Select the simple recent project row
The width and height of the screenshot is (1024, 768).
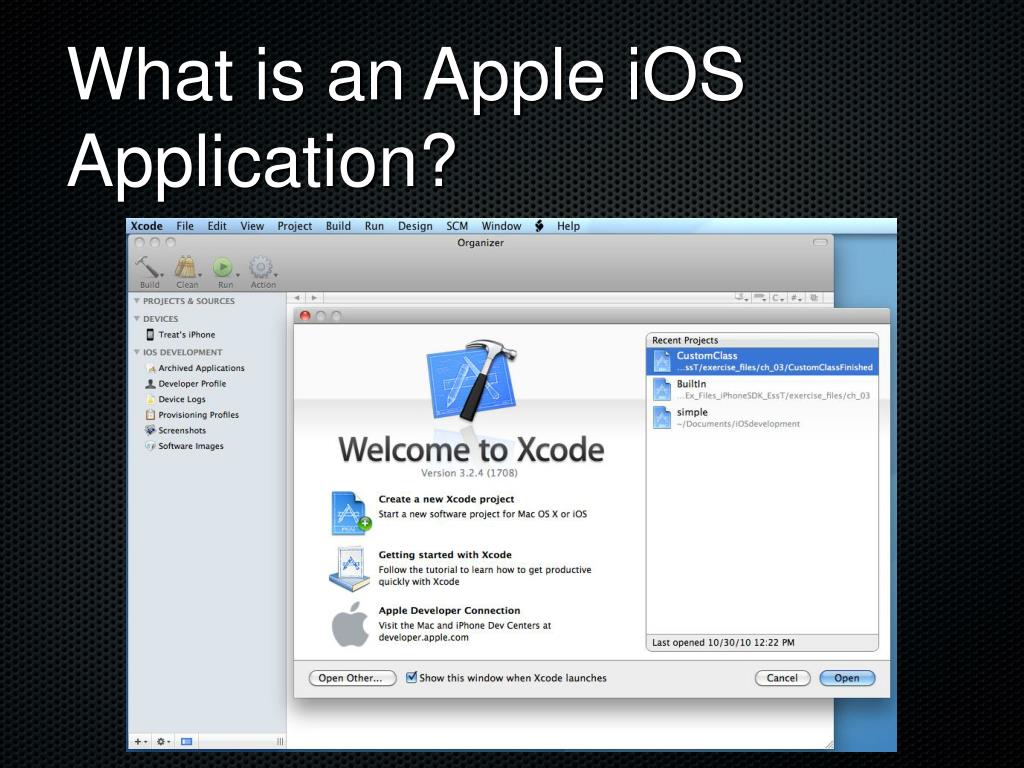click(762, 418)
